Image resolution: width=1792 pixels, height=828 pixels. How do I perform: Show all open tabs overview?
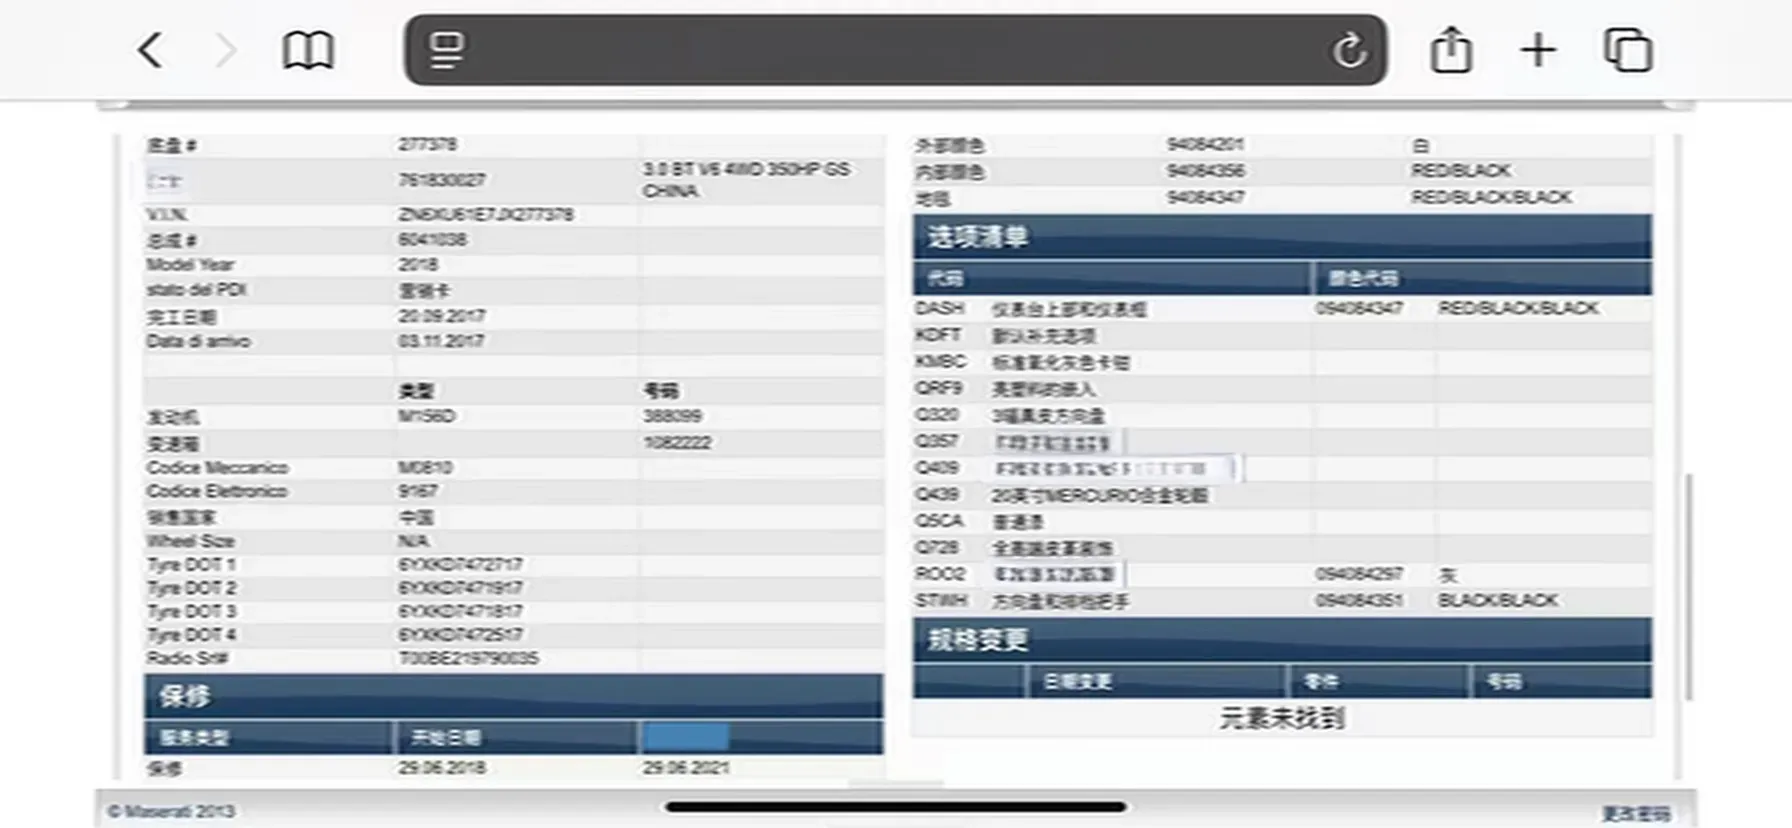pos(1627,50)
